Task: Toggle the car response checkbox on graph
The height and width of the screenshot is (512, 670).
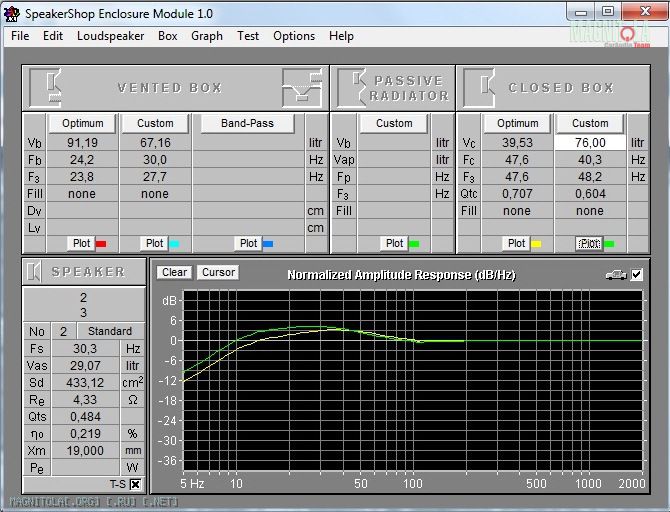Action: click(637, 274)
